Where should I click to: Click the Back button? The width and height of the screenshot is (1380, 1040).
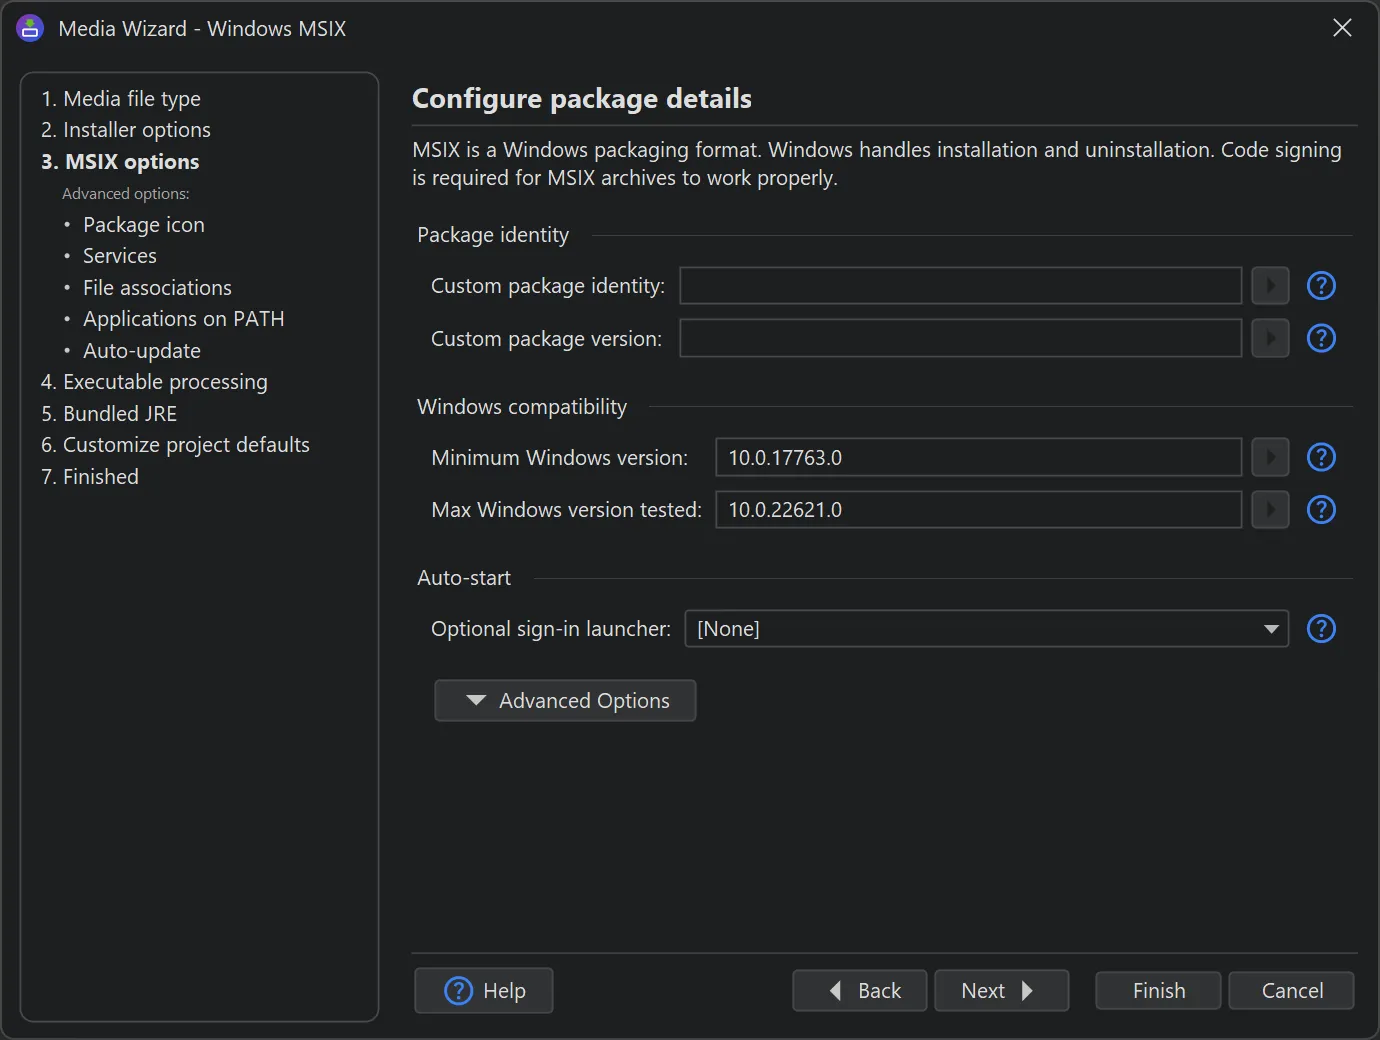pyautogui.click(x=860, y=991)
